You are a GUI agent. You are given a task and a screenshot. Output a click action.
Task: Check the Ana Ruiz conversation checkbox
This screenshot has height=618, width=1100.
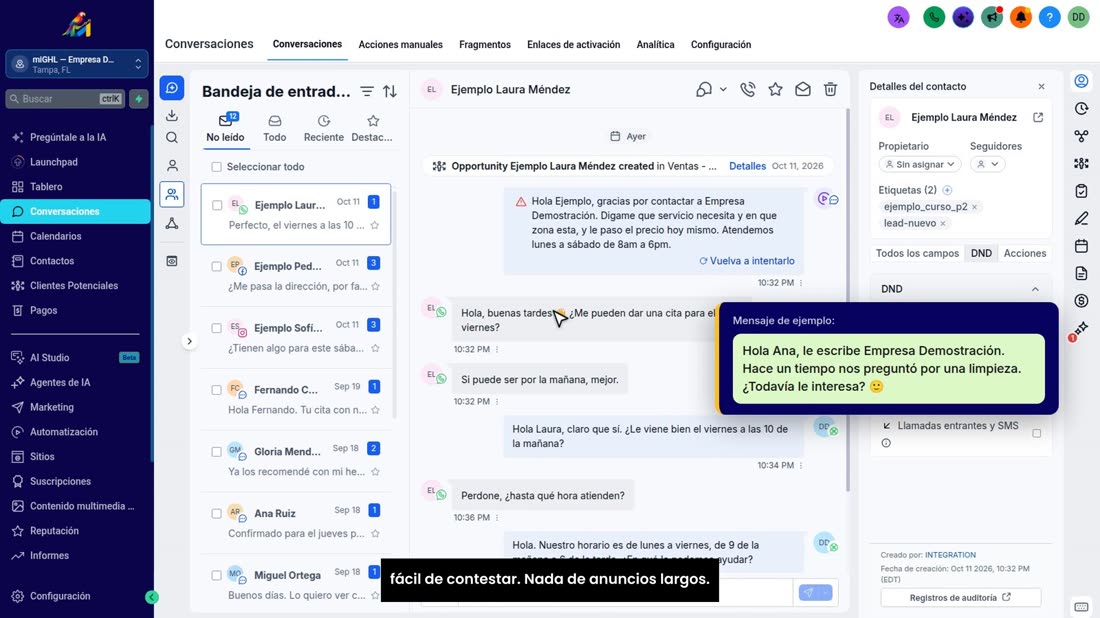pos(216,513)
